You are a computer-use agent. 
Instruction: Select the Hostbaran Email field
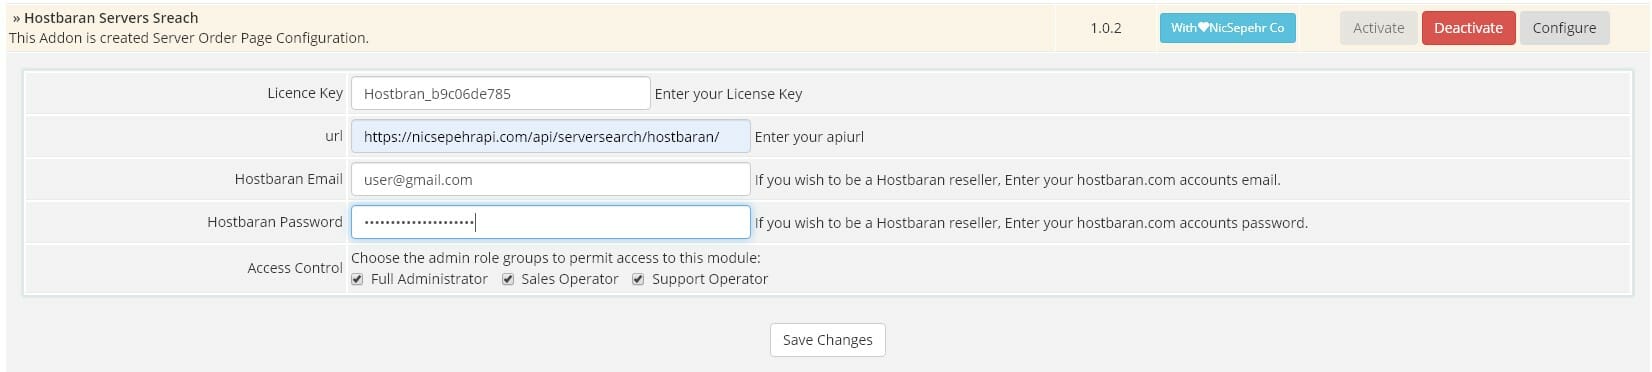[550, 180]
